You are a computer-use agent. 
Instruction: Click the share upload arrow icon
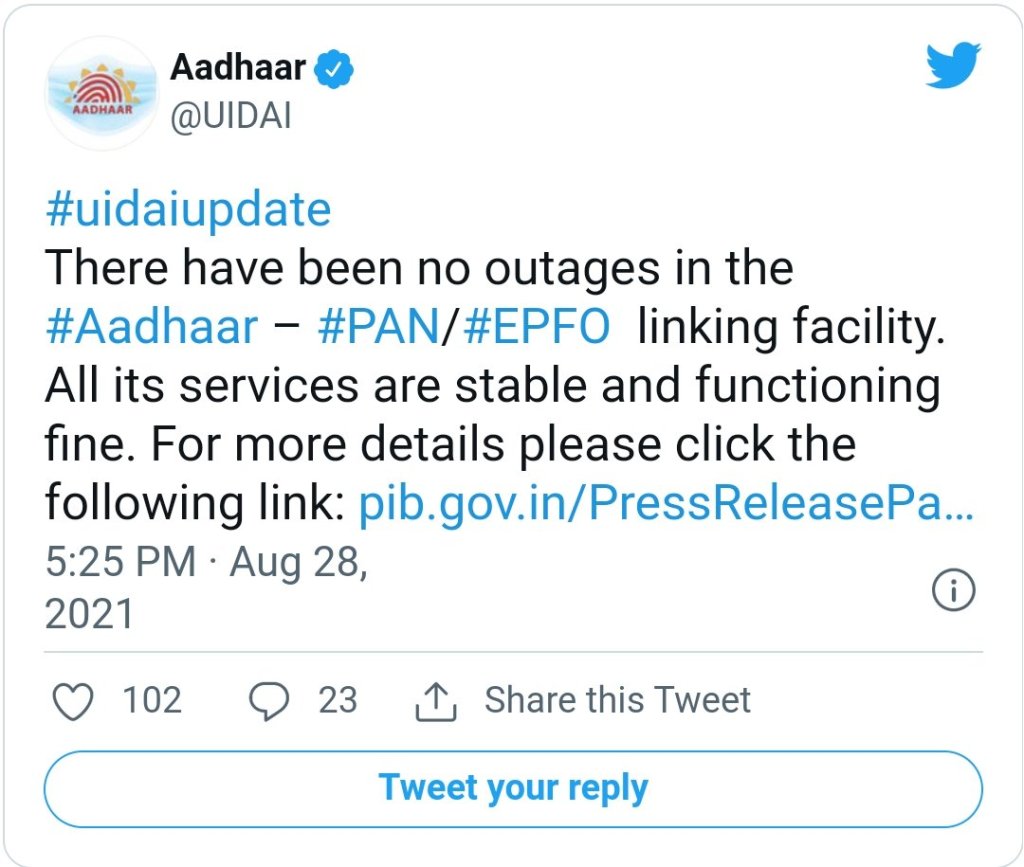tap(435, 701)
